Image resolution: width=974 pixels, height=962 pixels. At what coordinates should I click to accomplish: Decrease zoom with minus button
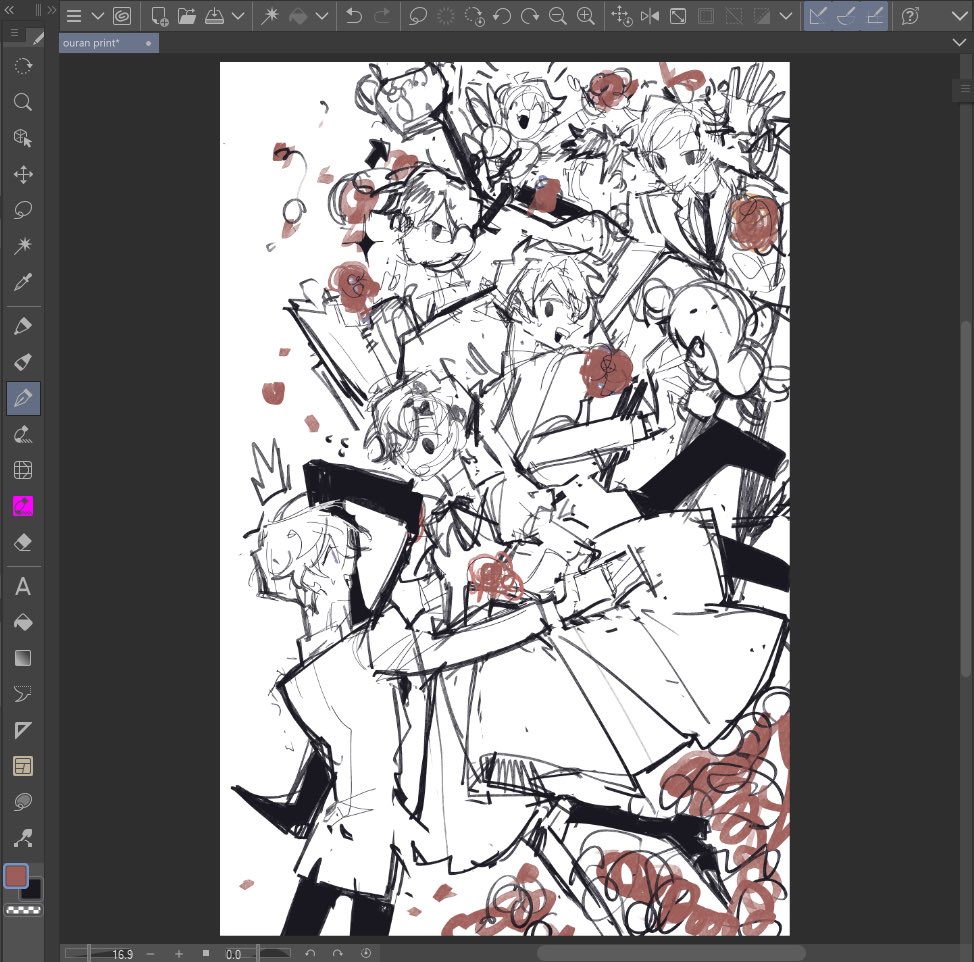tap(150, 953)
